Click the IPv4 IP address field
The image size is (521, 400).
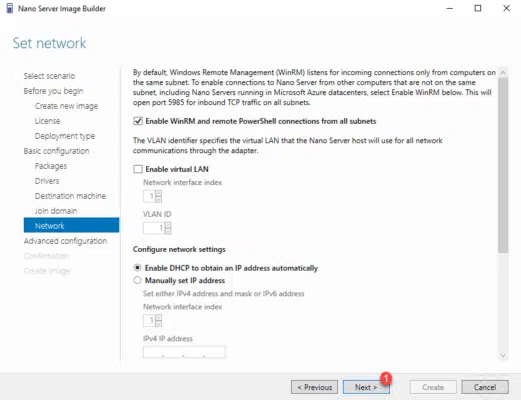click(184, 352)
